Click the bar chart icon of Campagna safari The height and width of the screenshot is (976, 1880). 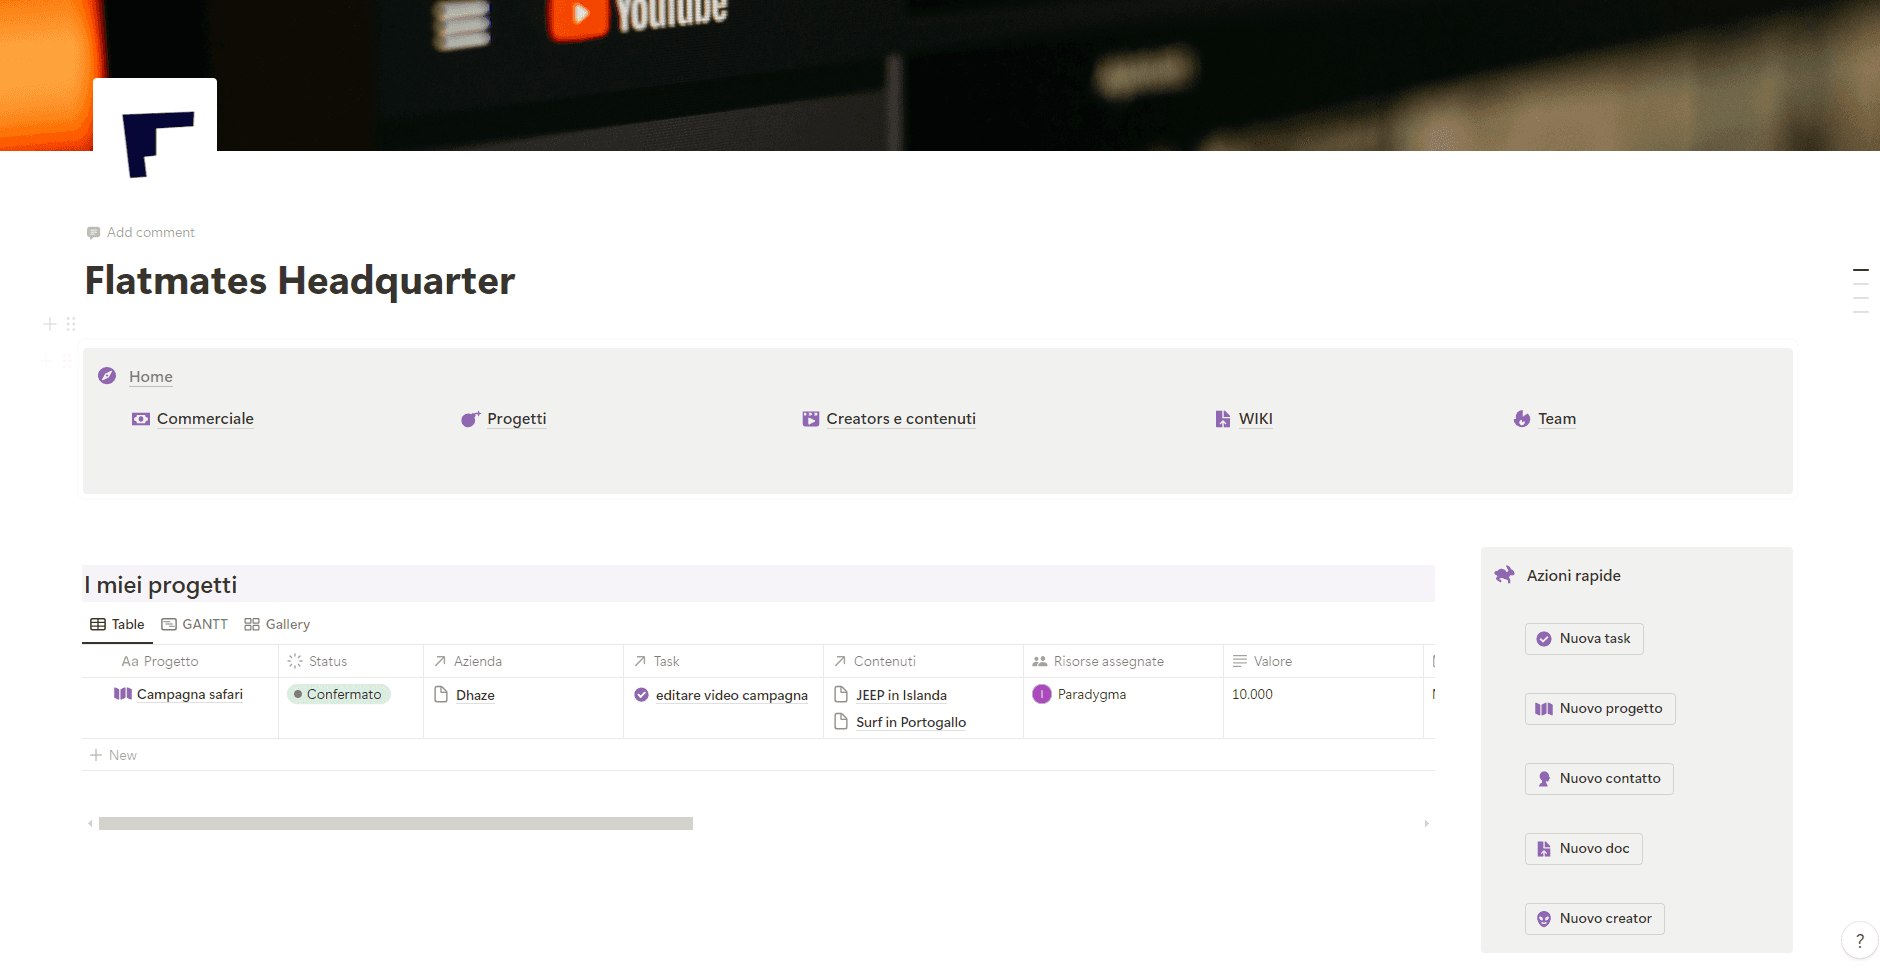point(122,694)
